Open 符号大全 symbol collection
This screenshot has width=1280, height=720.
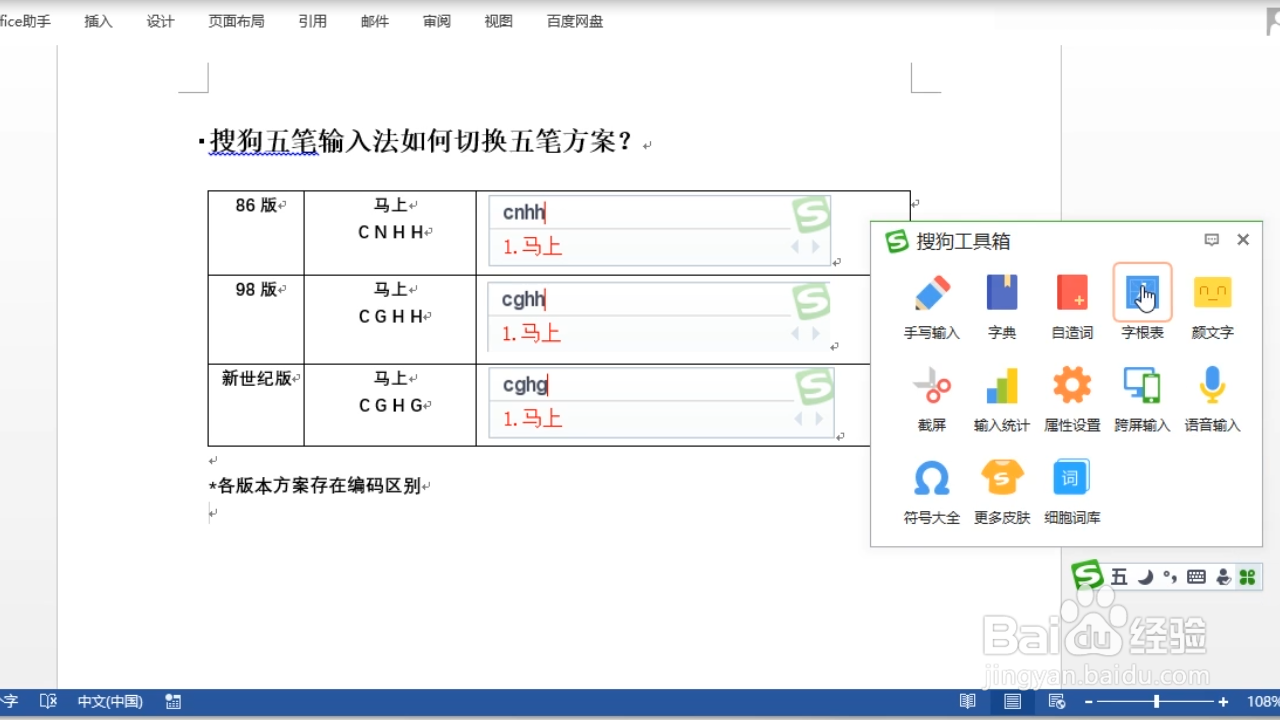(932, 492)
